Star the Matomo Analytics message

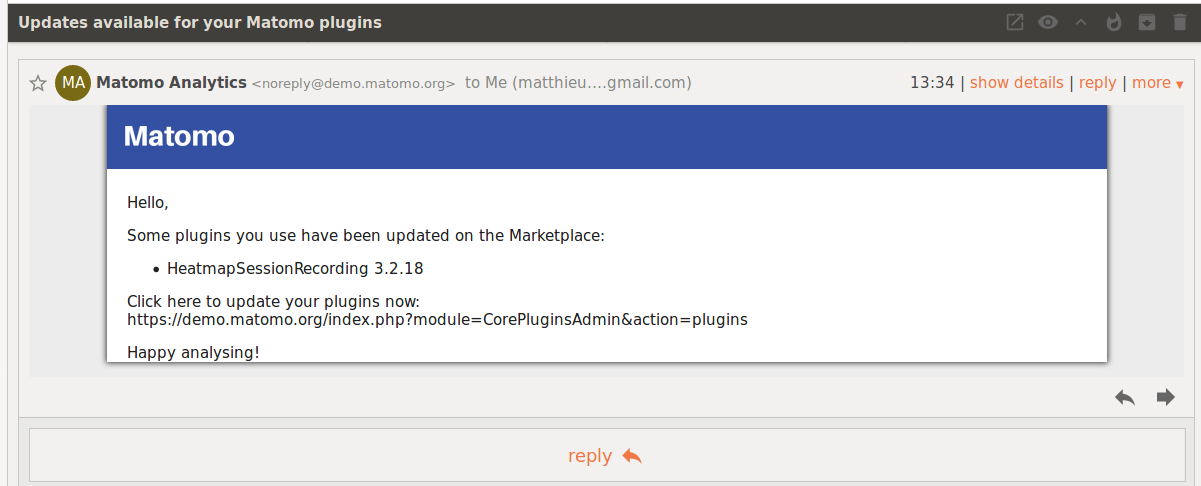click(x=38, y=83)
